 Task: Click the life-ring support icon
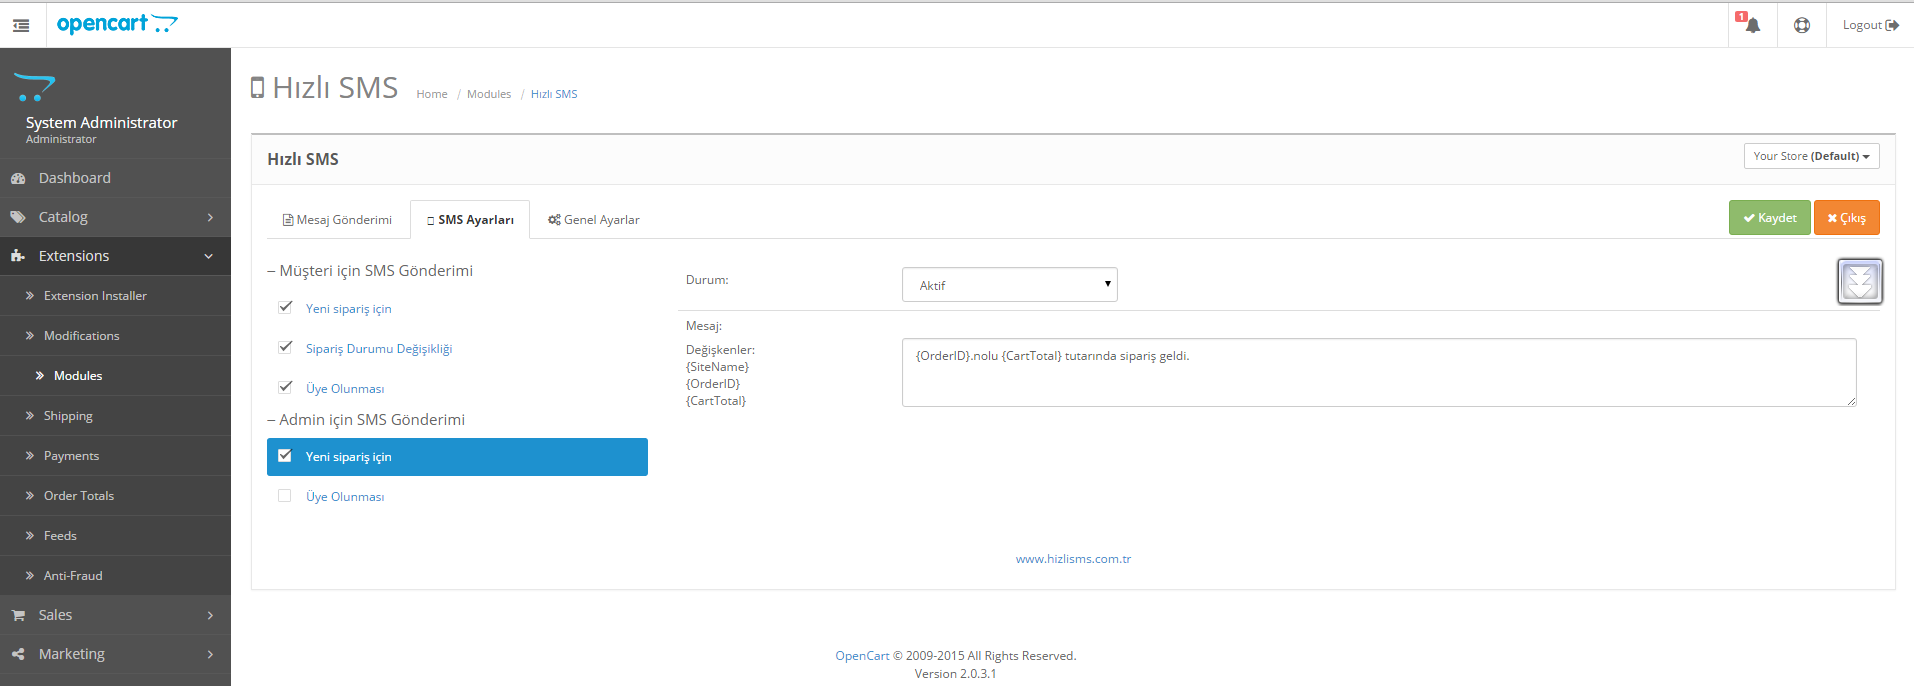(1801, 25)
